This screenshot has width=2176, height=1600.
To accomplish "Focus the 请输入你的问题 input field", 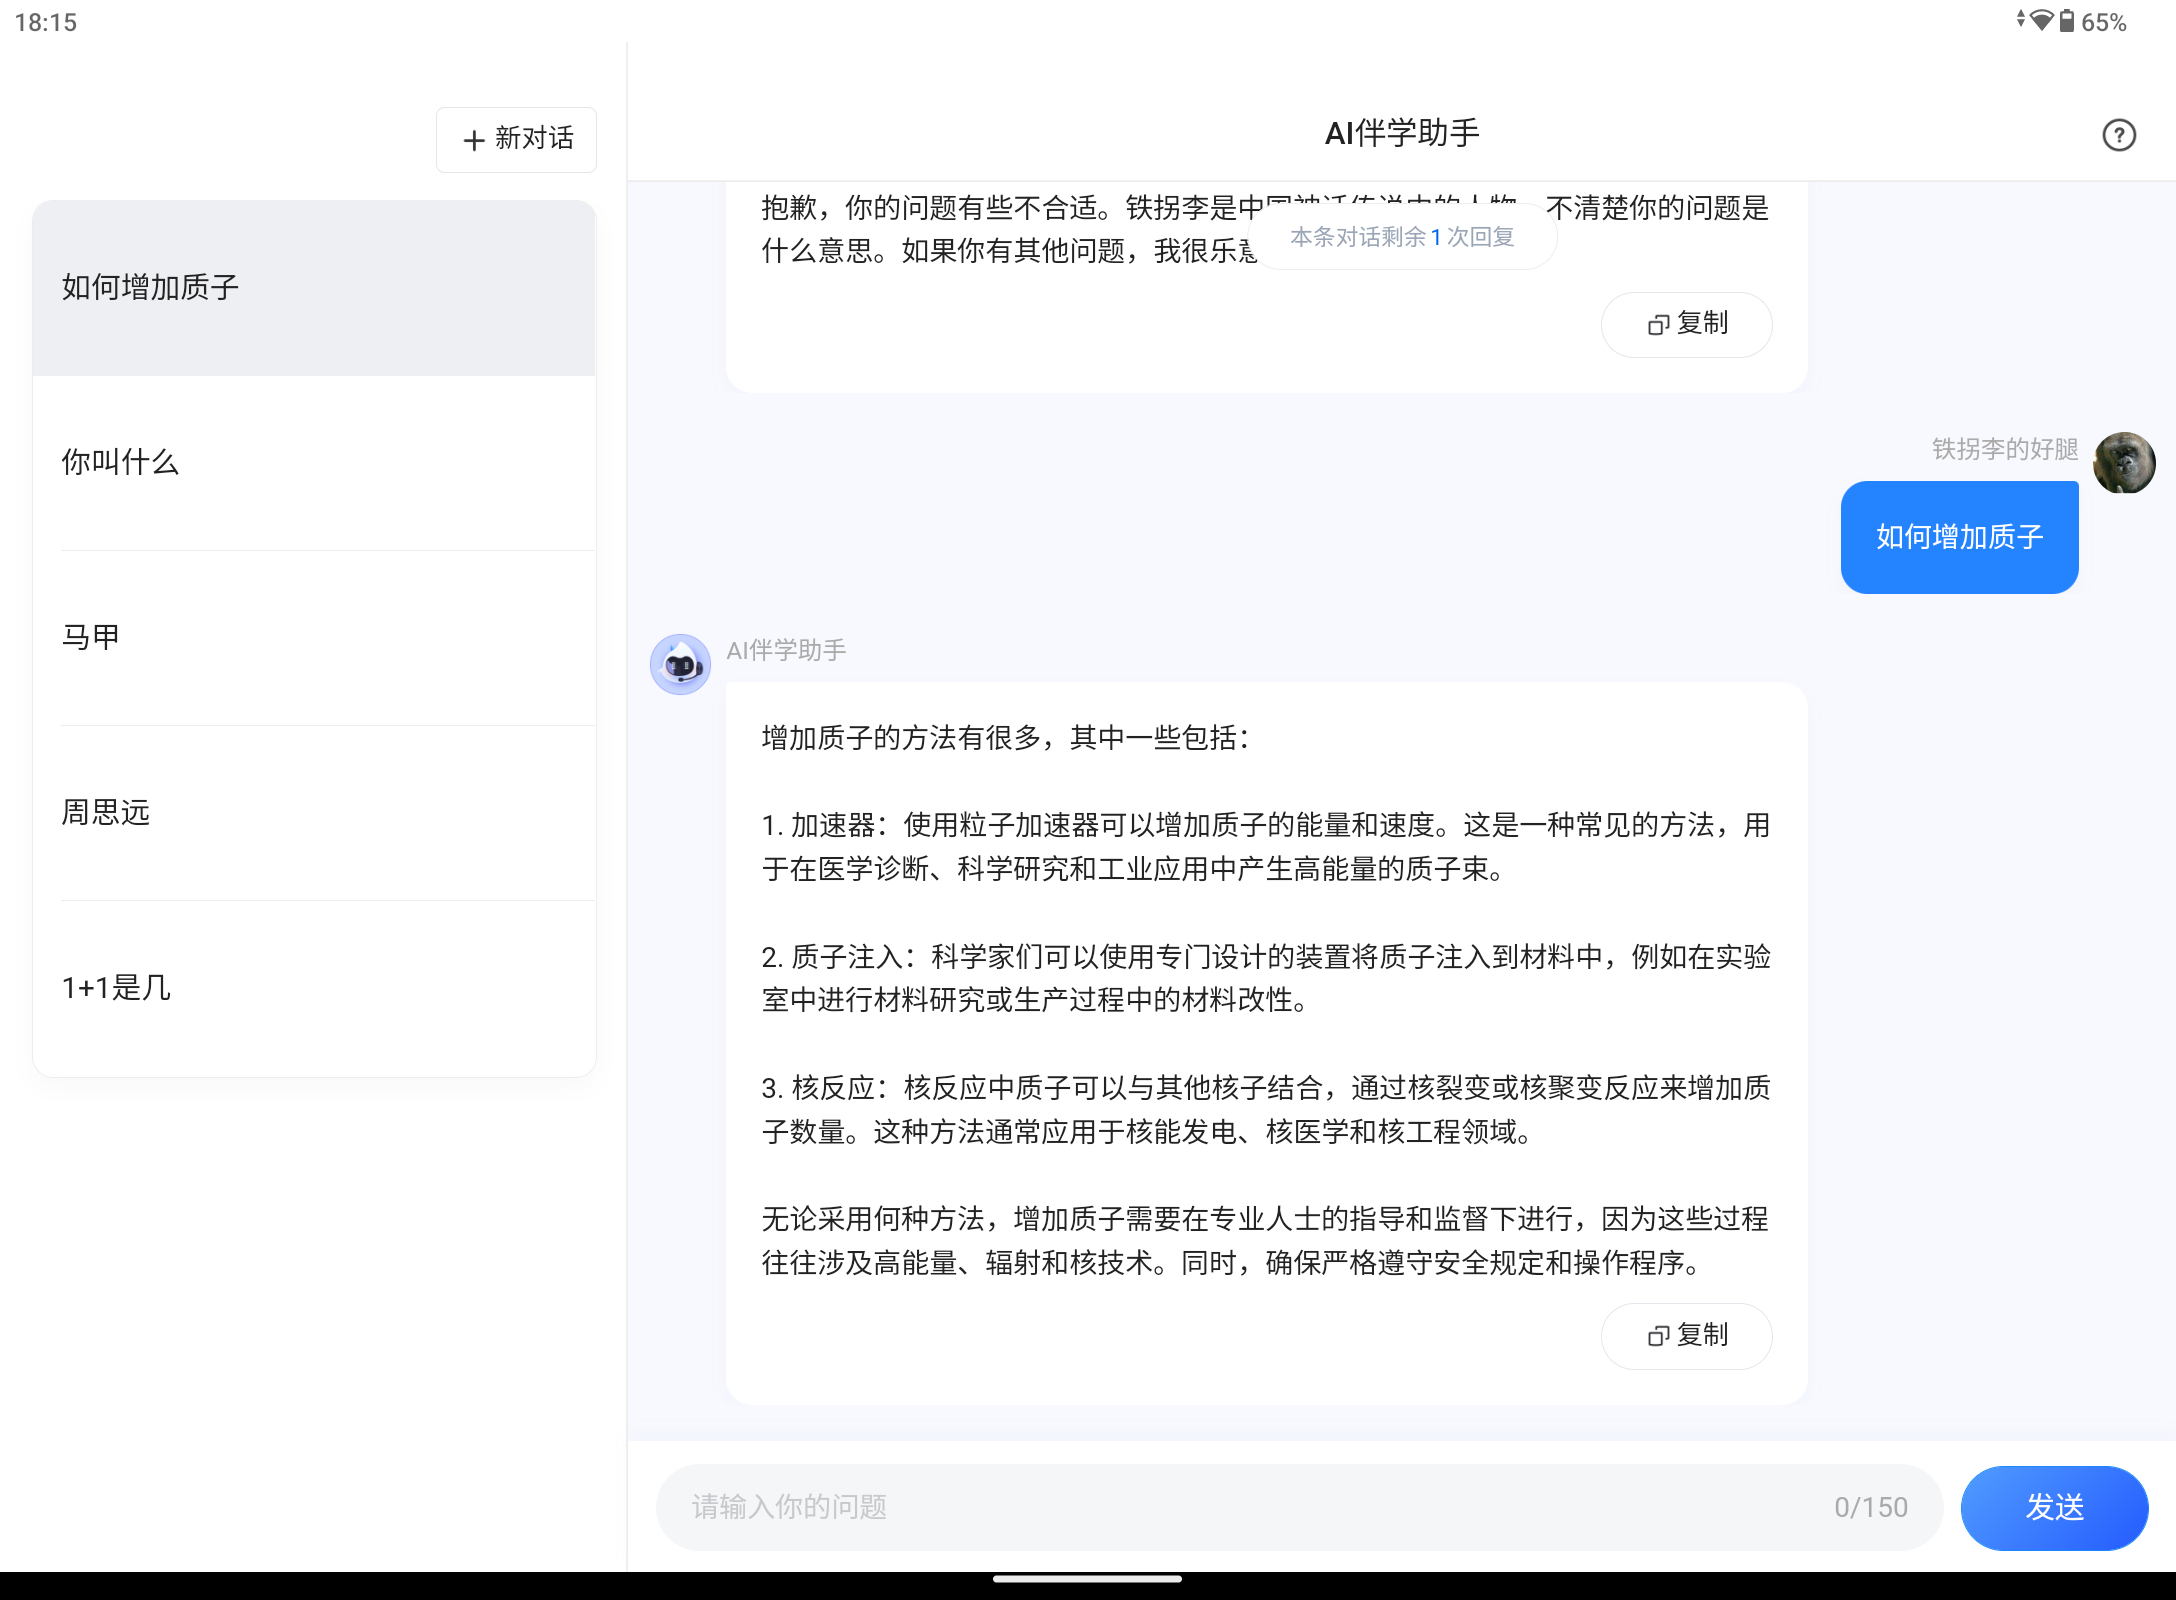I will pos(1299,1508).
